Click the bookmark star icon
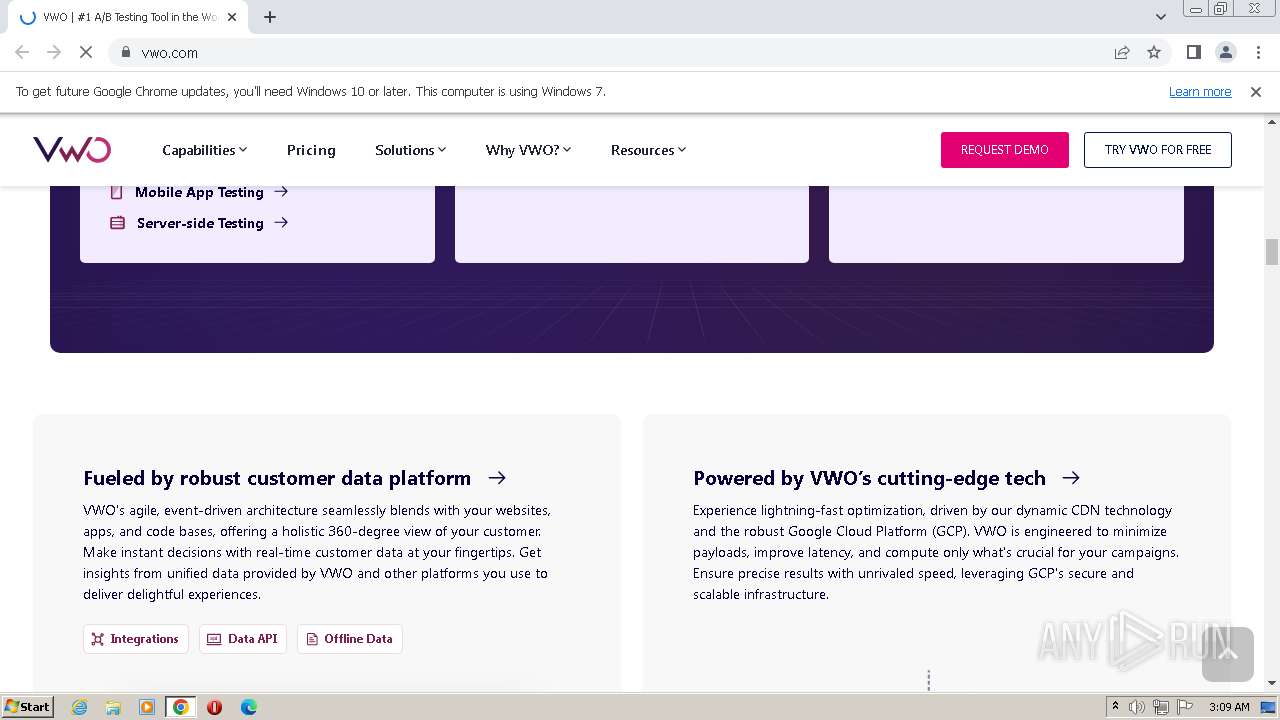 click(x=1154, y=52)
